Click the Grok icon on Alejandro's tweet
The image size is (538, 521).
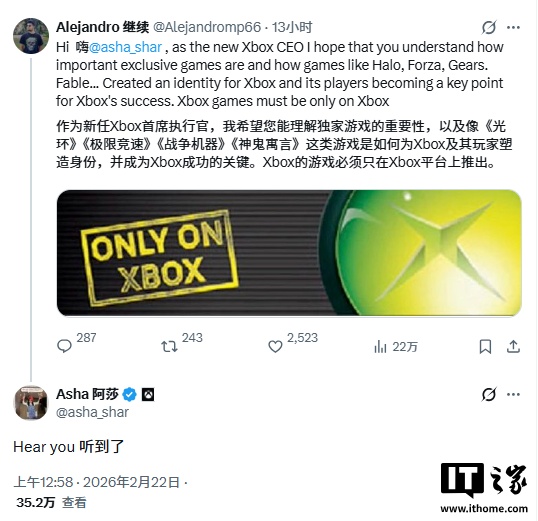(489, 27)
